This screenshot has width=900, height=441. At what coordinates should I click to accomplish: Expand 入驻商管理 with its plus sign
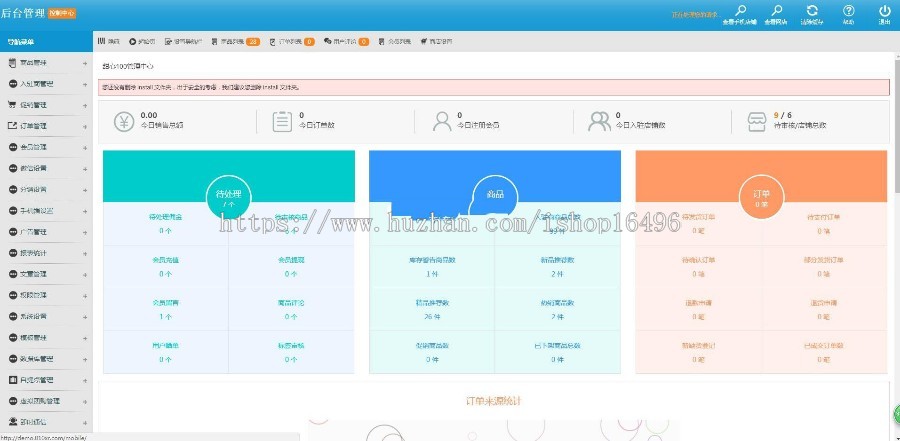coord(85,84)
